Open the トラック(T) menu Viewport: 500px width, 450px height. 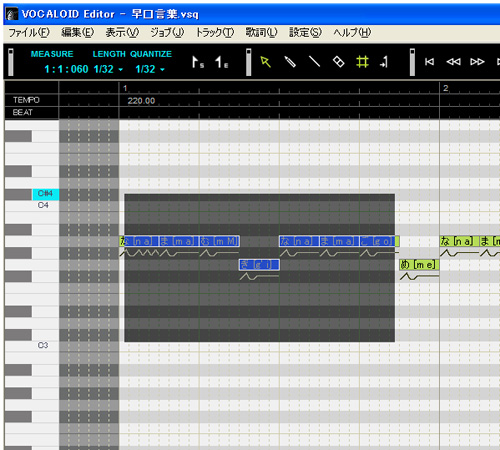coord(215,33)
